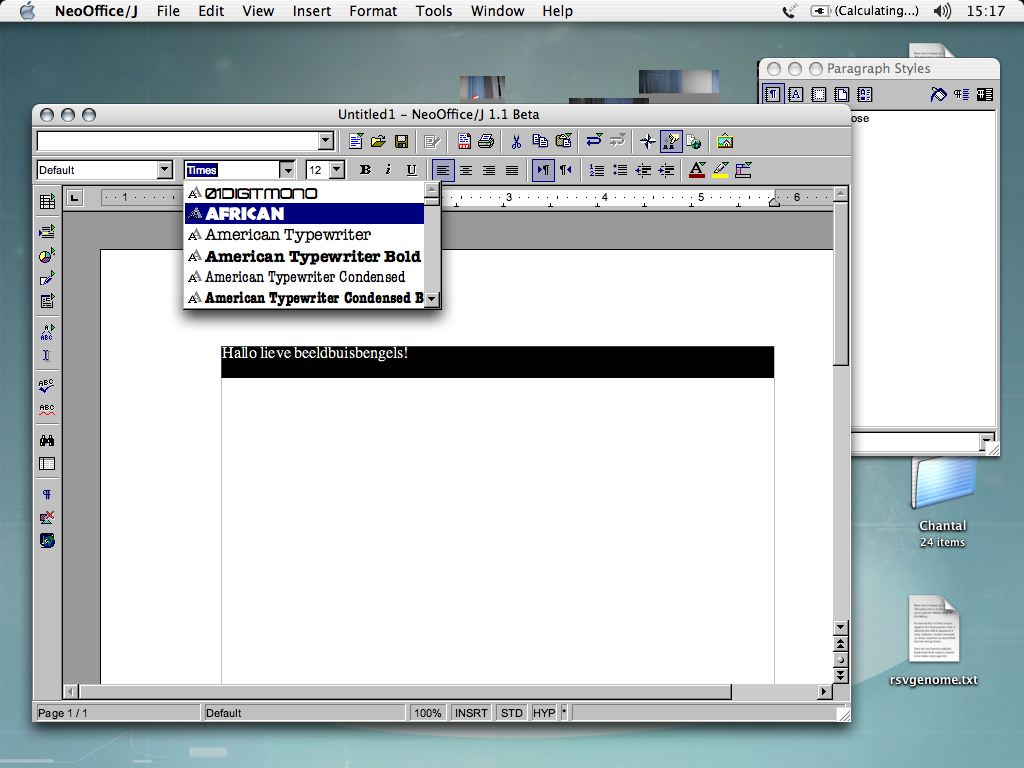The height and width of the screenshot is (768, 1024).
Task: Toggle bold formatting
Action: point(365,170)
